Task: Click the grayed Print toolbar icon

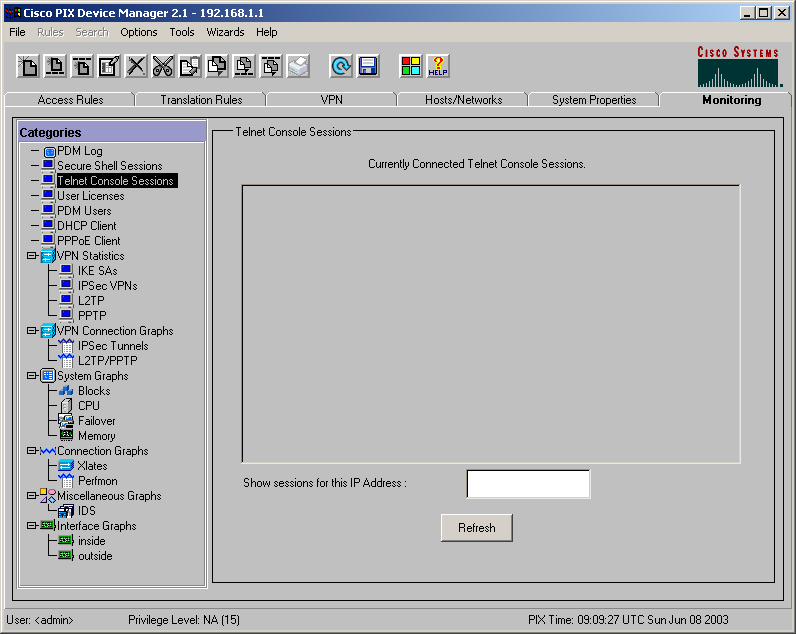Action: (x=298, y=66)
